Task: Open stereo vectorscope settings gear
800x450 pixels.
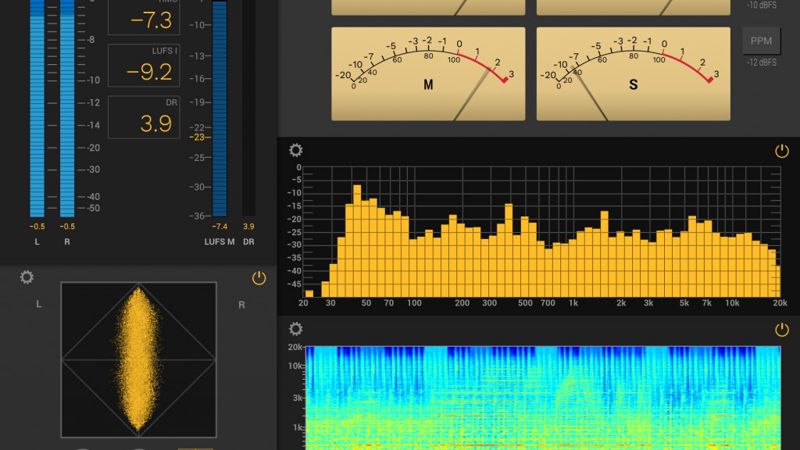Action: click(x=27, y=277)
